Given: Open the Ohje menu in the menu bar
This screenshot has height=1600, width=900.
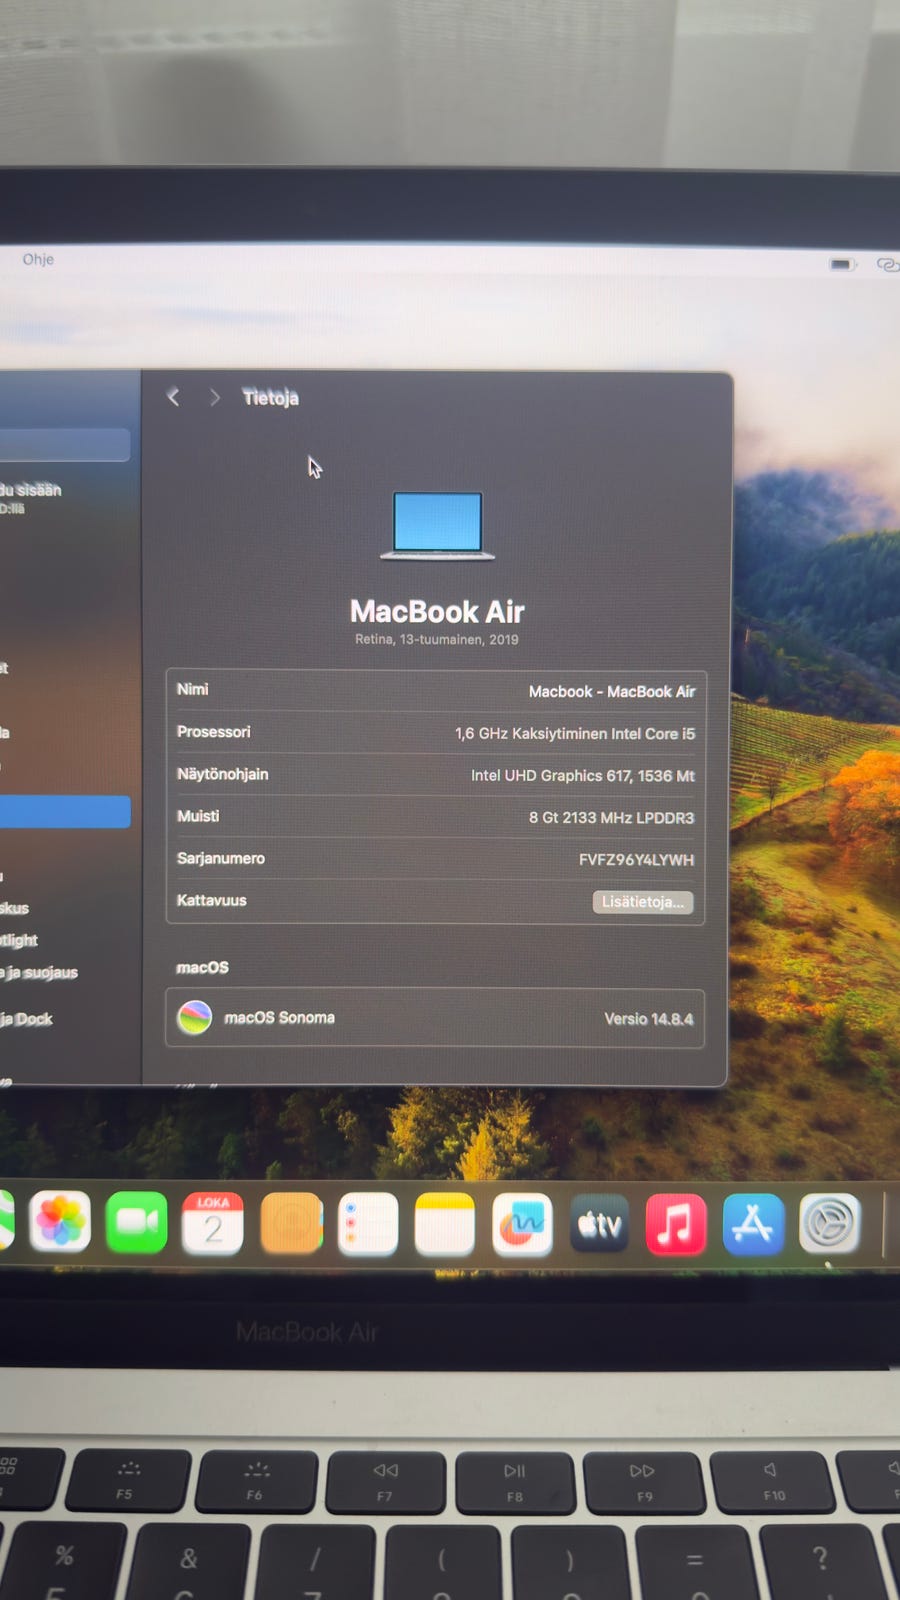Looking at the screenshot, I should pos(38,259).
